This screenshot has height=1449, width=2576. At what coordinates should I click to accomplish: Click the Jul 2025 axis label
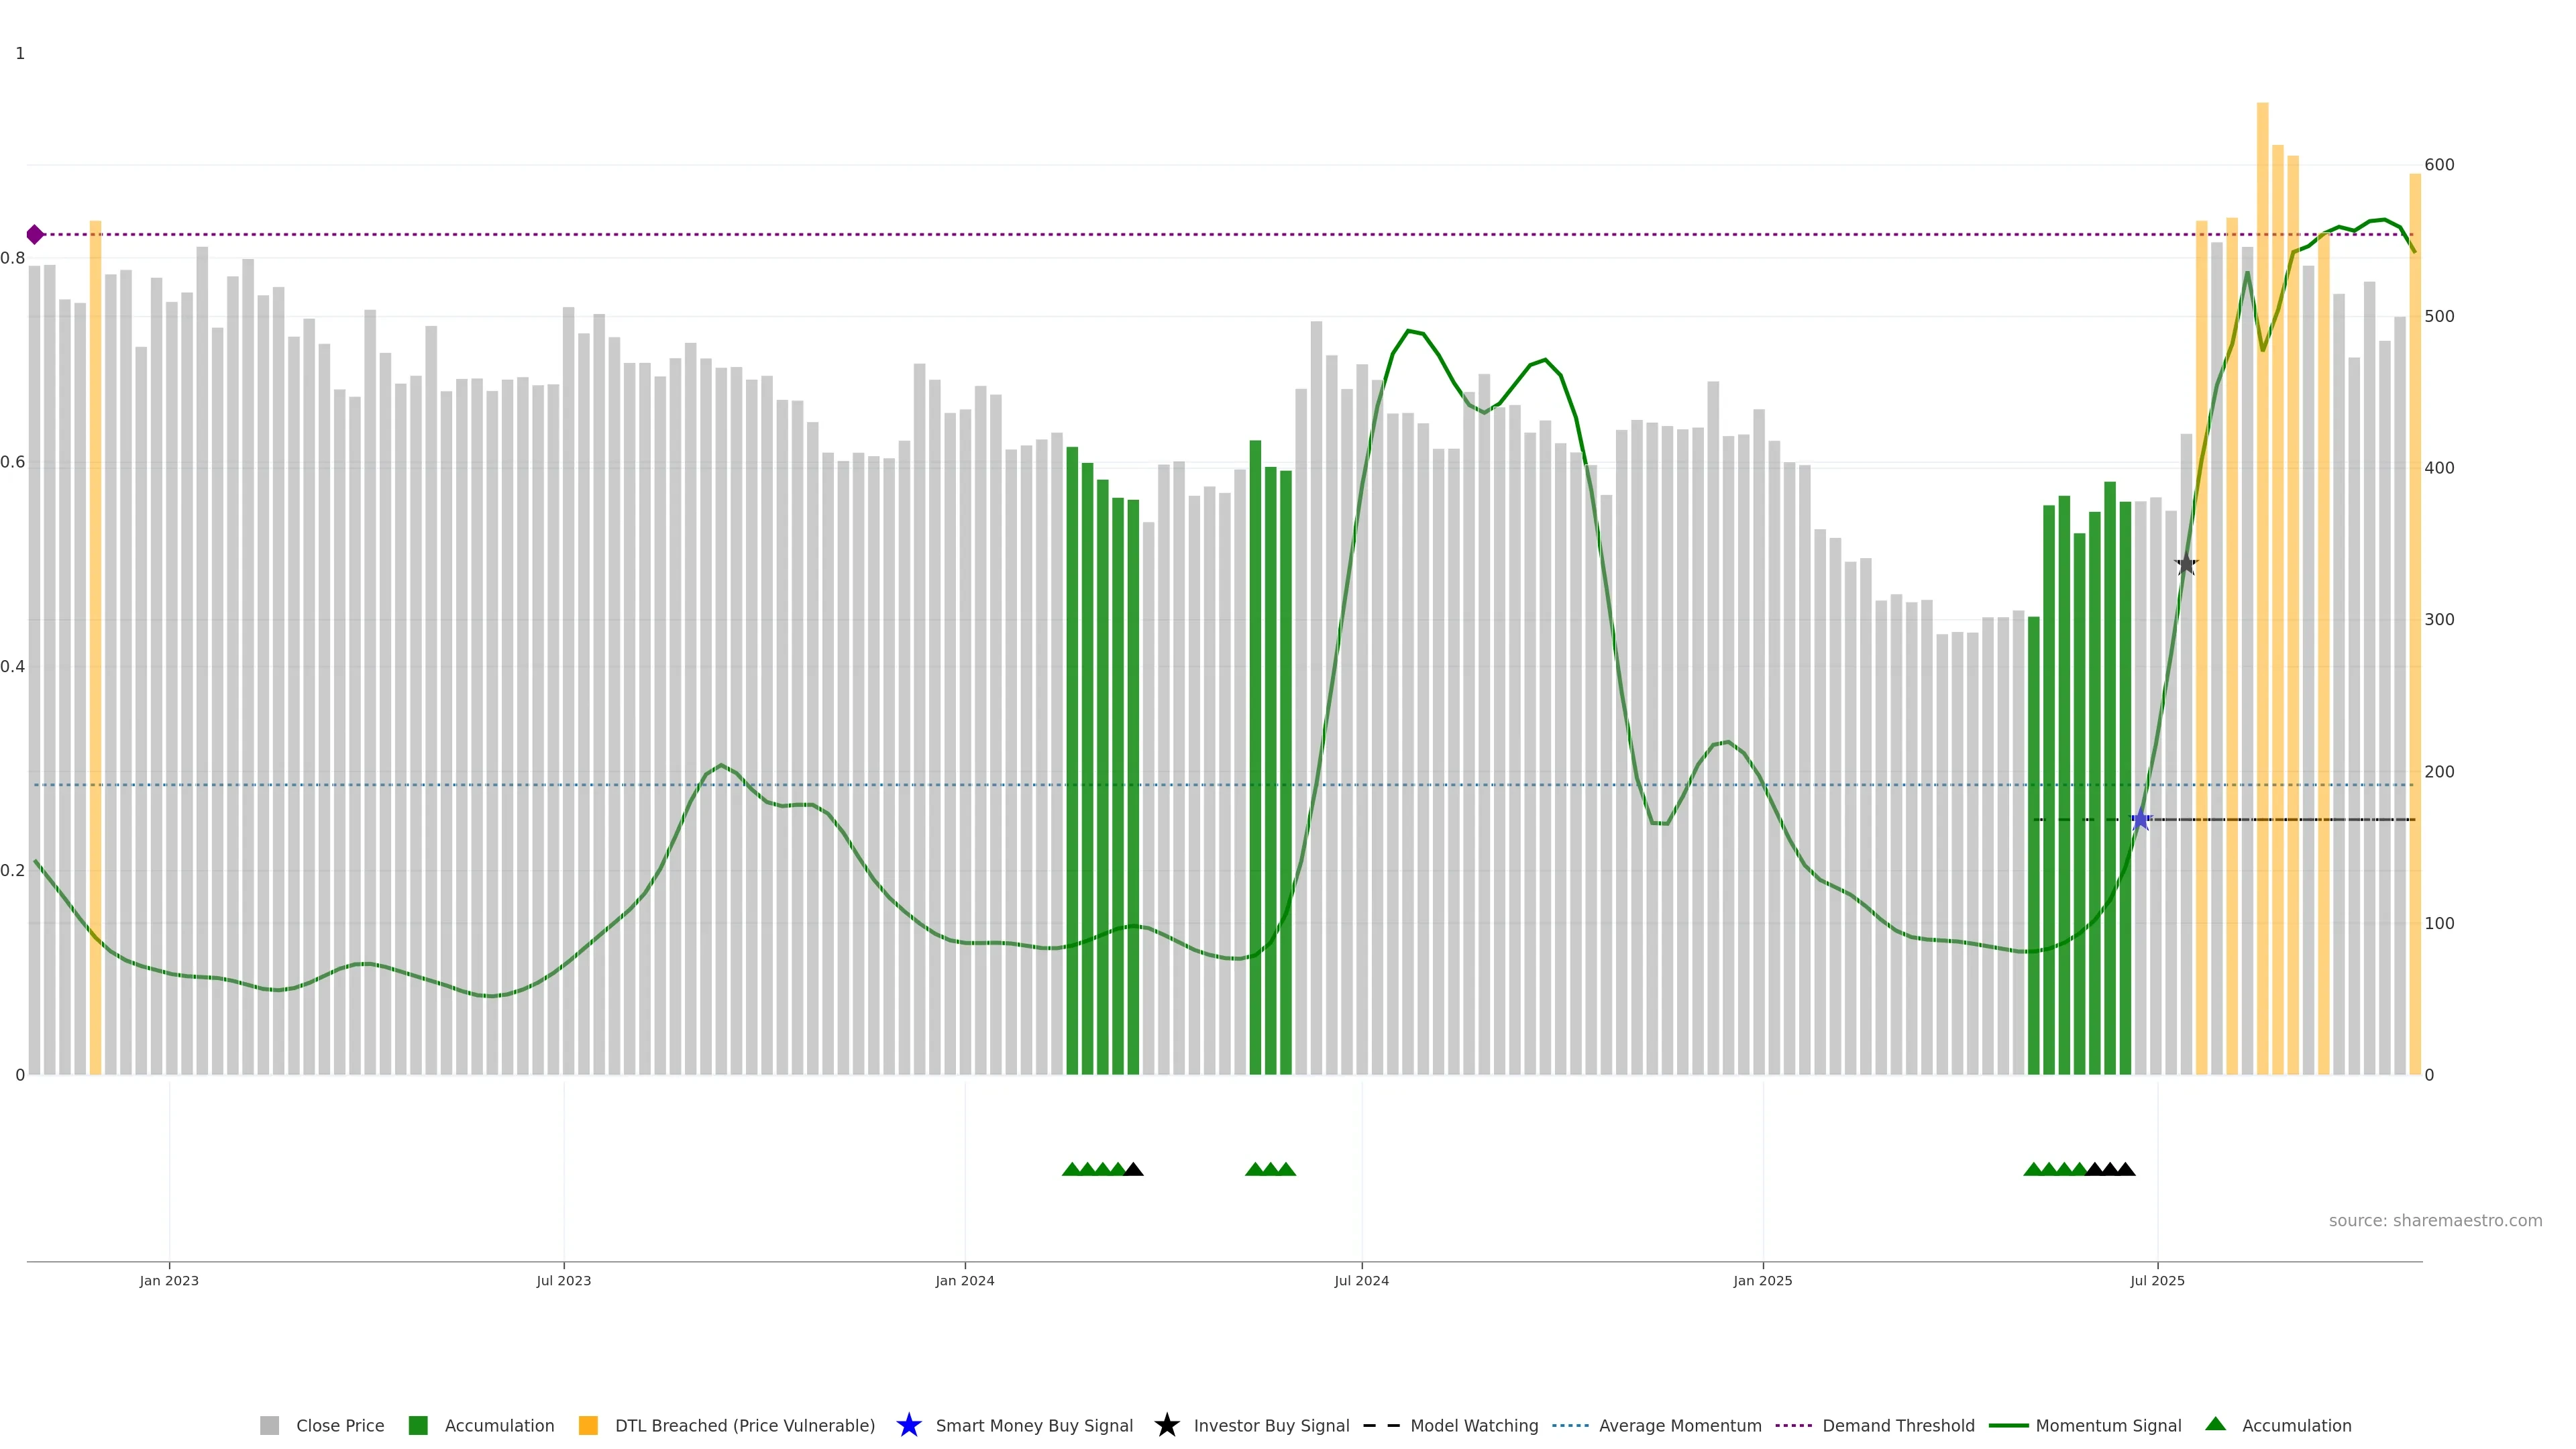point(2157,1281)
